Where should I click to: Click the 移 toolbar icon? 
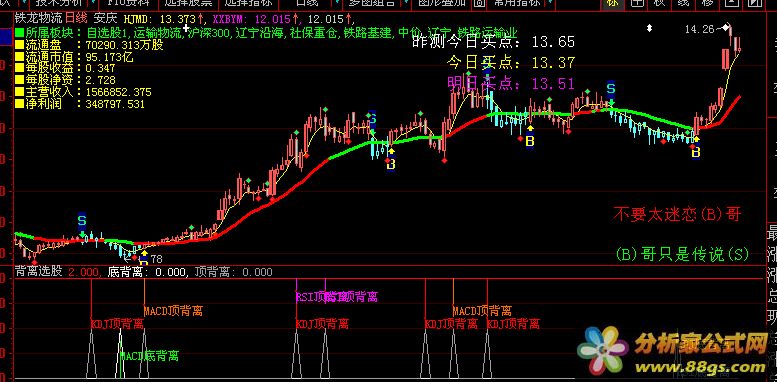[707, 3]
